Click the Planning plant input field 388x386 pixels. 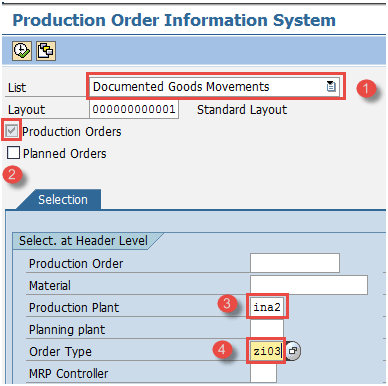(x=267, y=329)
